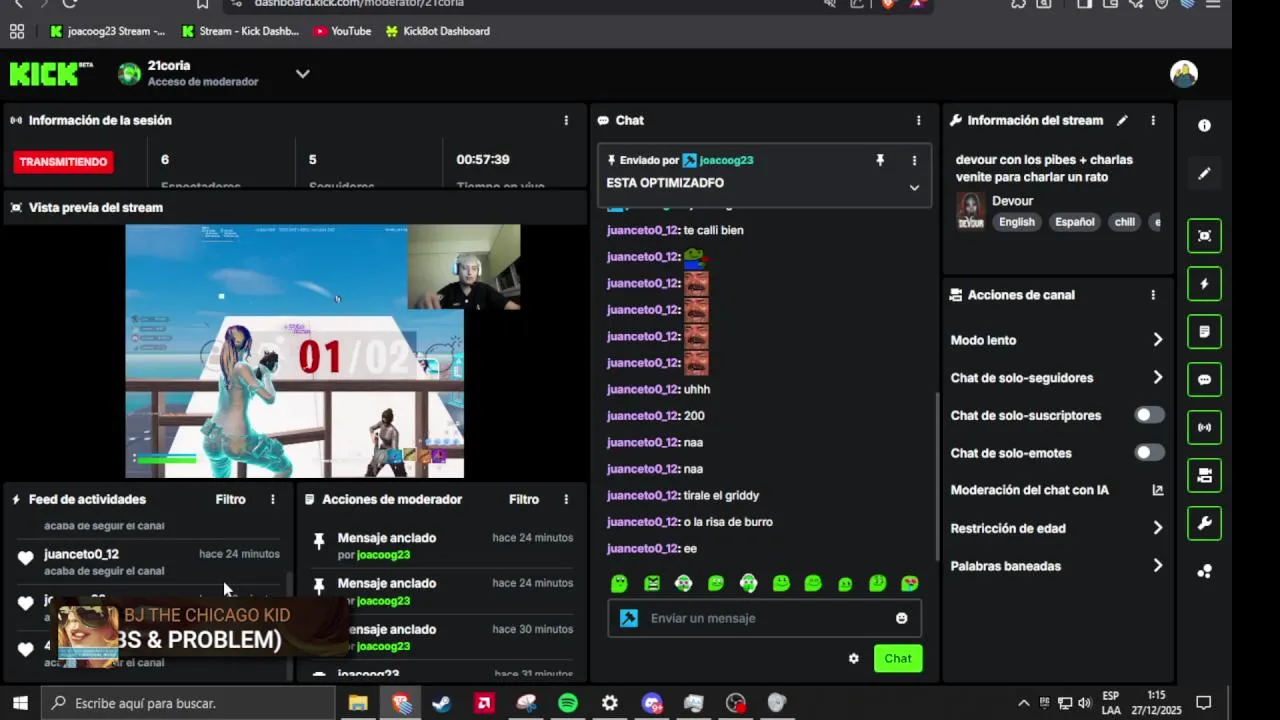Image resolution: width=1280 pixels, height=720 pixels.
Task: Select the English tag
Action: [1016, 222]
